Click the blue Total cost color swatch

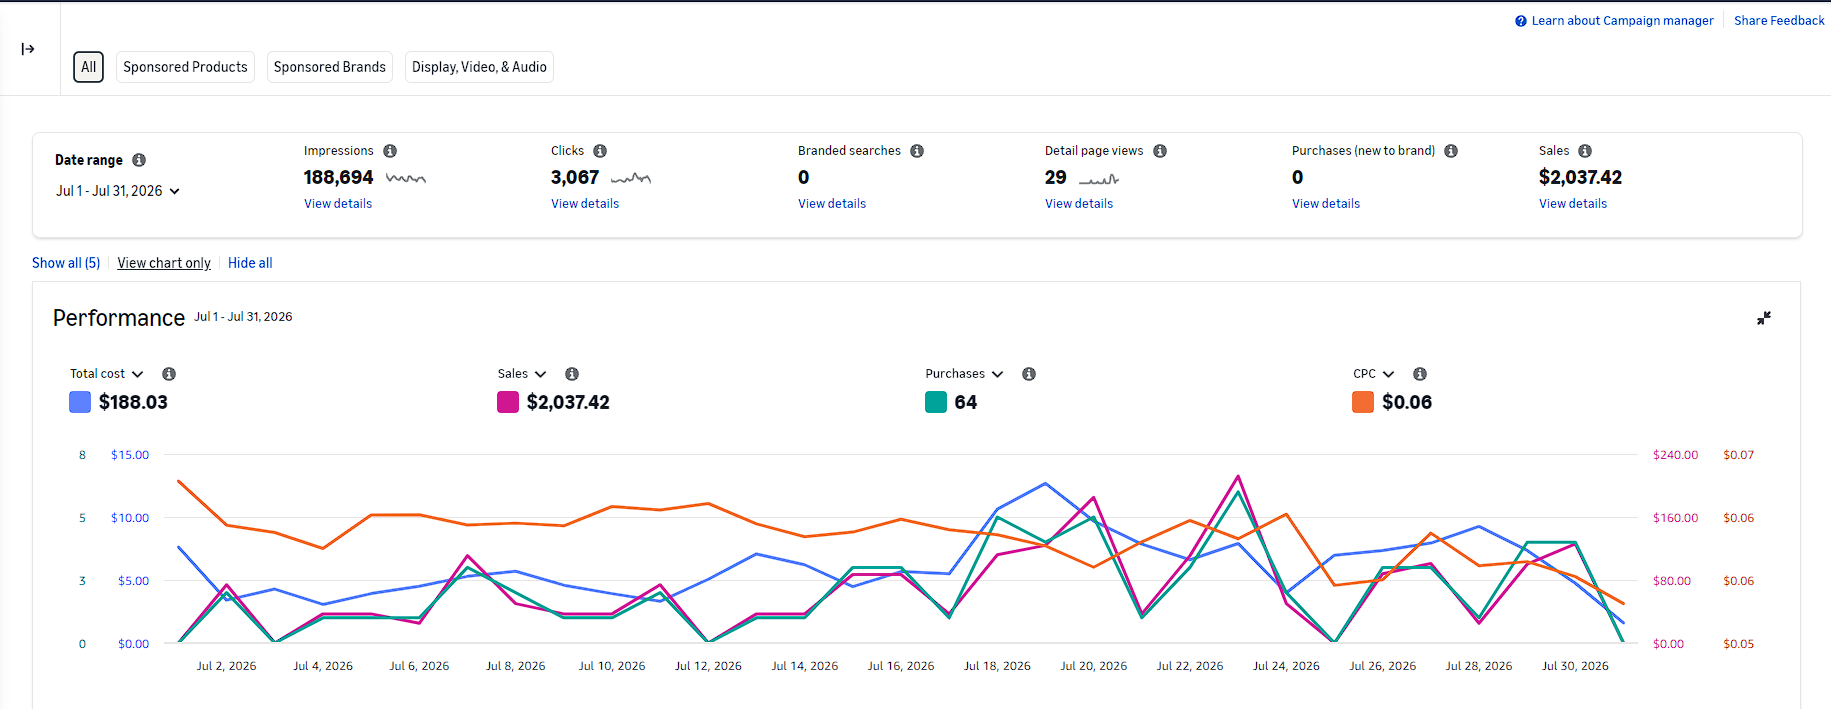80,402
